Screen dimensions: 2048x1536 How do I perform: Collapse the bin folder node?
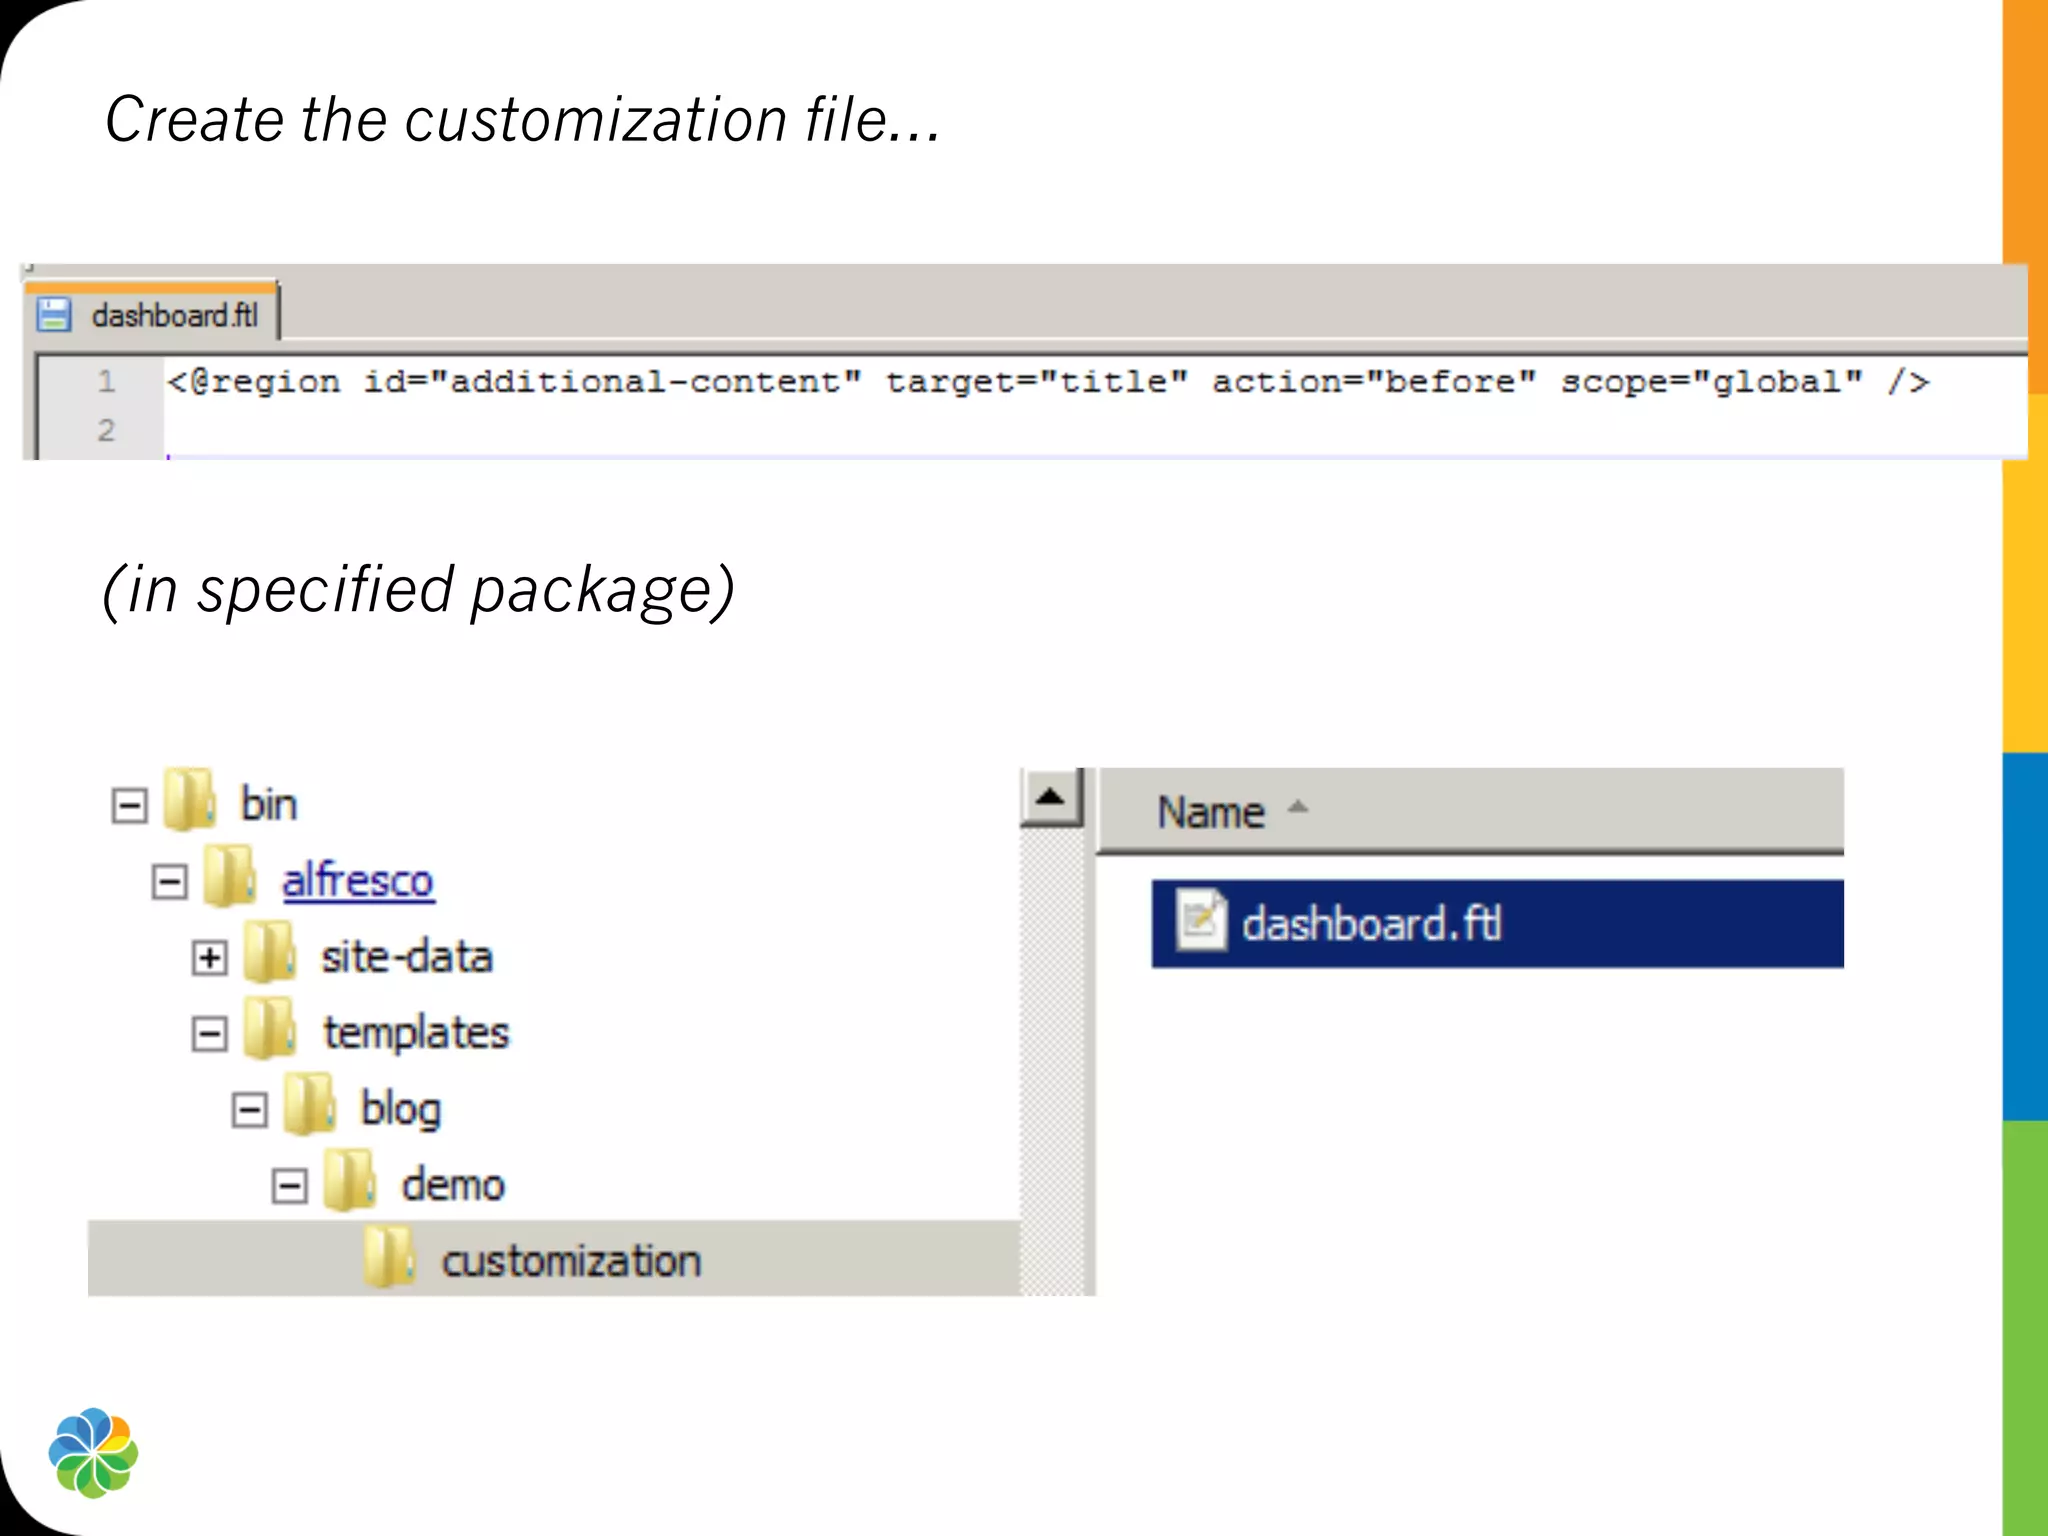coord(129,805)
